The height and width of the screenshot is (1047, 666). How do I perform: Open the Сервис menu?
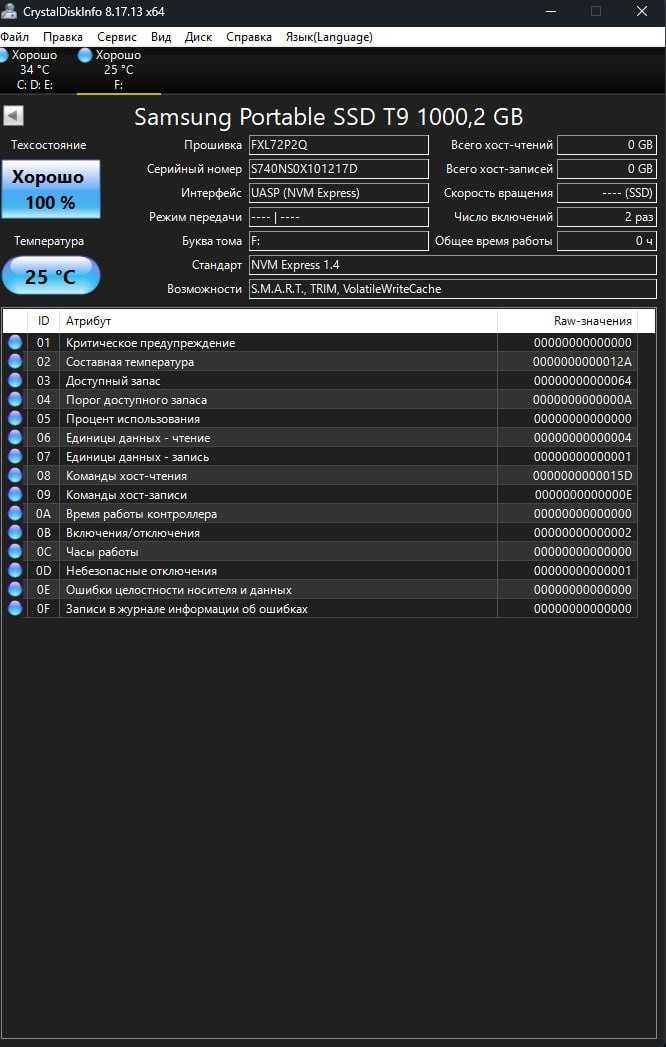click(x=117, y=37)
